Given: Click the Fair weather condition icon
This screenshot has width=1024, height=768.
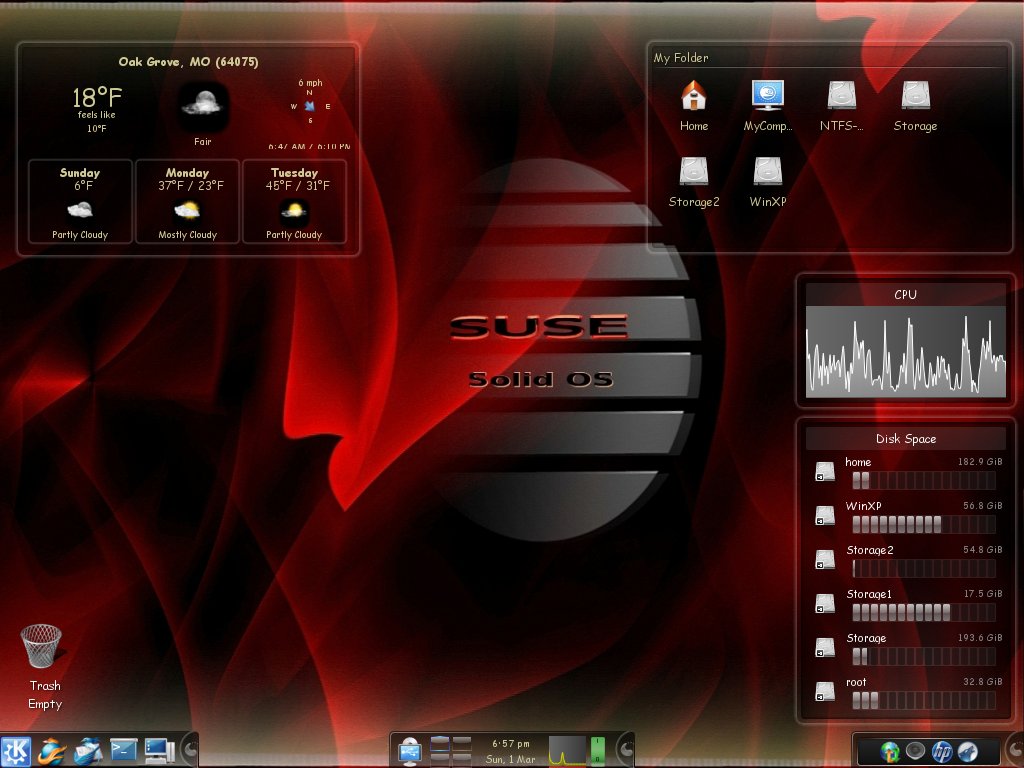Looking at the screenshot, I should click(x=203, y=106).
